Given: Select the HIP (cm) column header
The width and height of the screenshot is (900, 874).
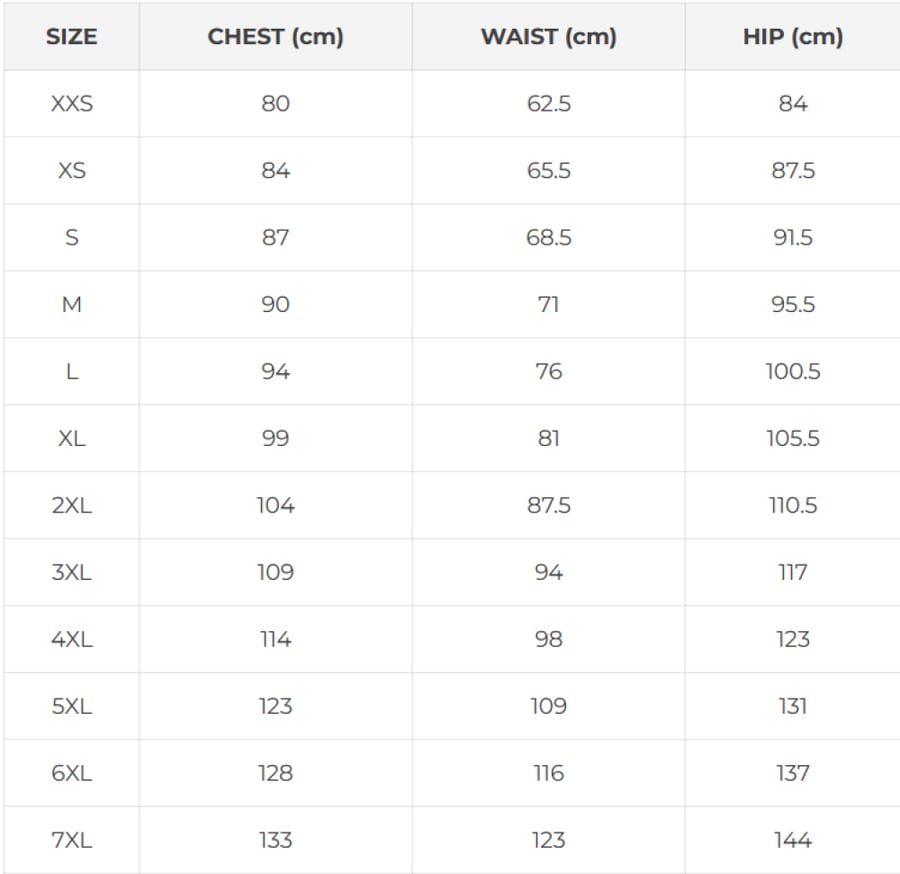Looking at the screenshot, I should 793,37.
